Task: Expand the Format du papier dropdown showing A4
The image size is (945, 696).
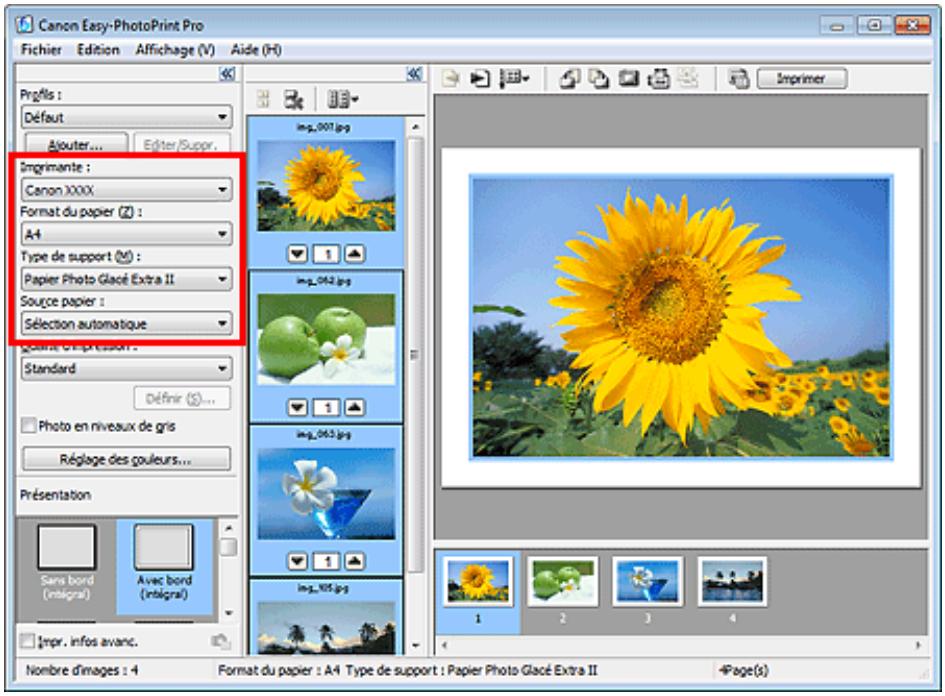Action: pyautogui.click(x=127, y=234)
